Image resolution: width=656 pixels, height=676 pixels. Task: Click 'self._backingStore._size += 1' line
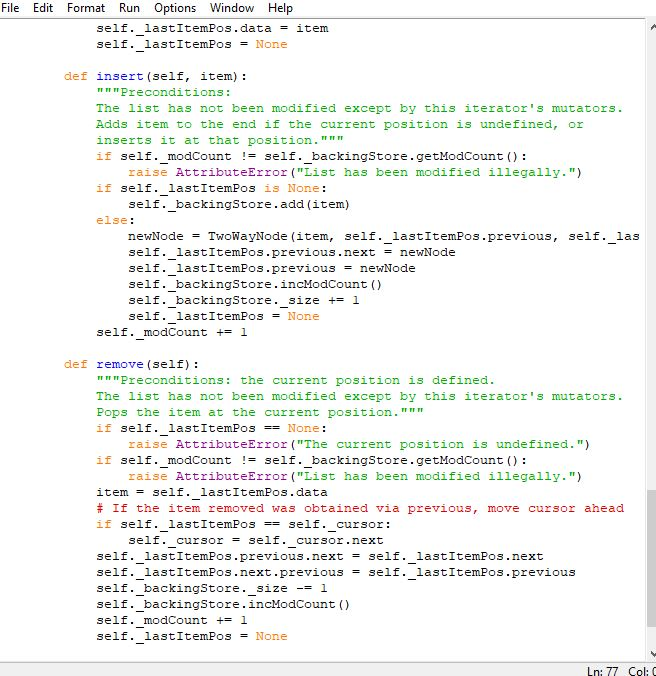tap(244, 300)
